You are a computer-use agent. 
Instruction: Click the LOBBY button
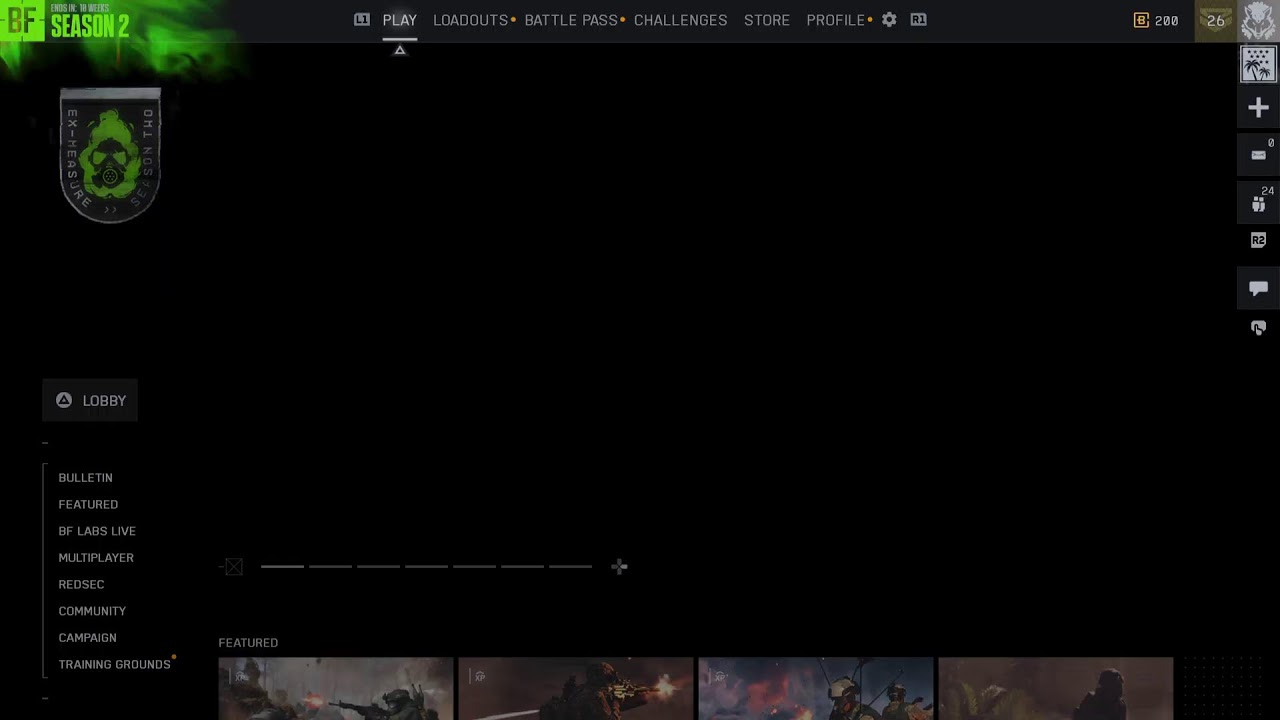pyautogui.click(x=90, y=400)
